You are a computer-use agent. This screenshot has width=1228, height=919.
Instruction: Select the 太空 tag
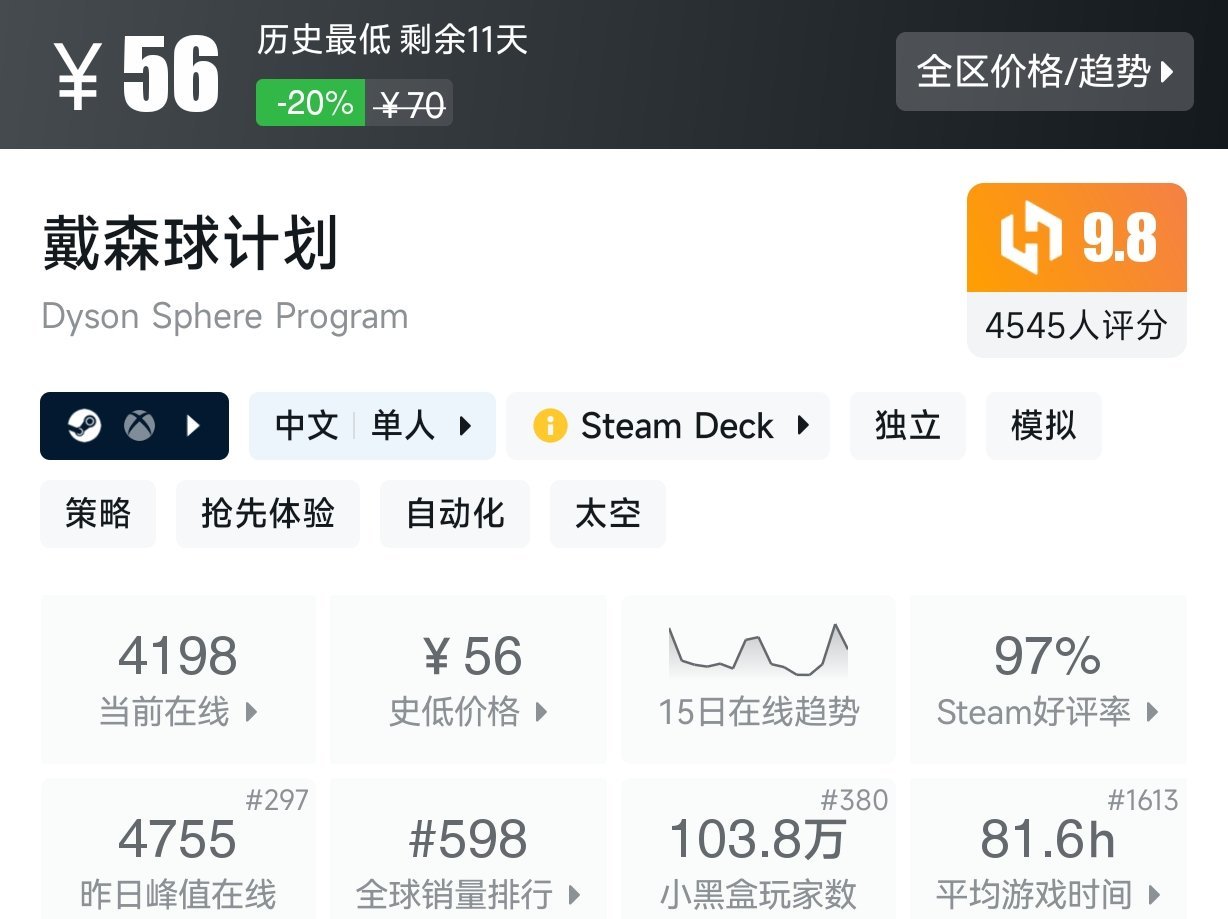(608, 514)
